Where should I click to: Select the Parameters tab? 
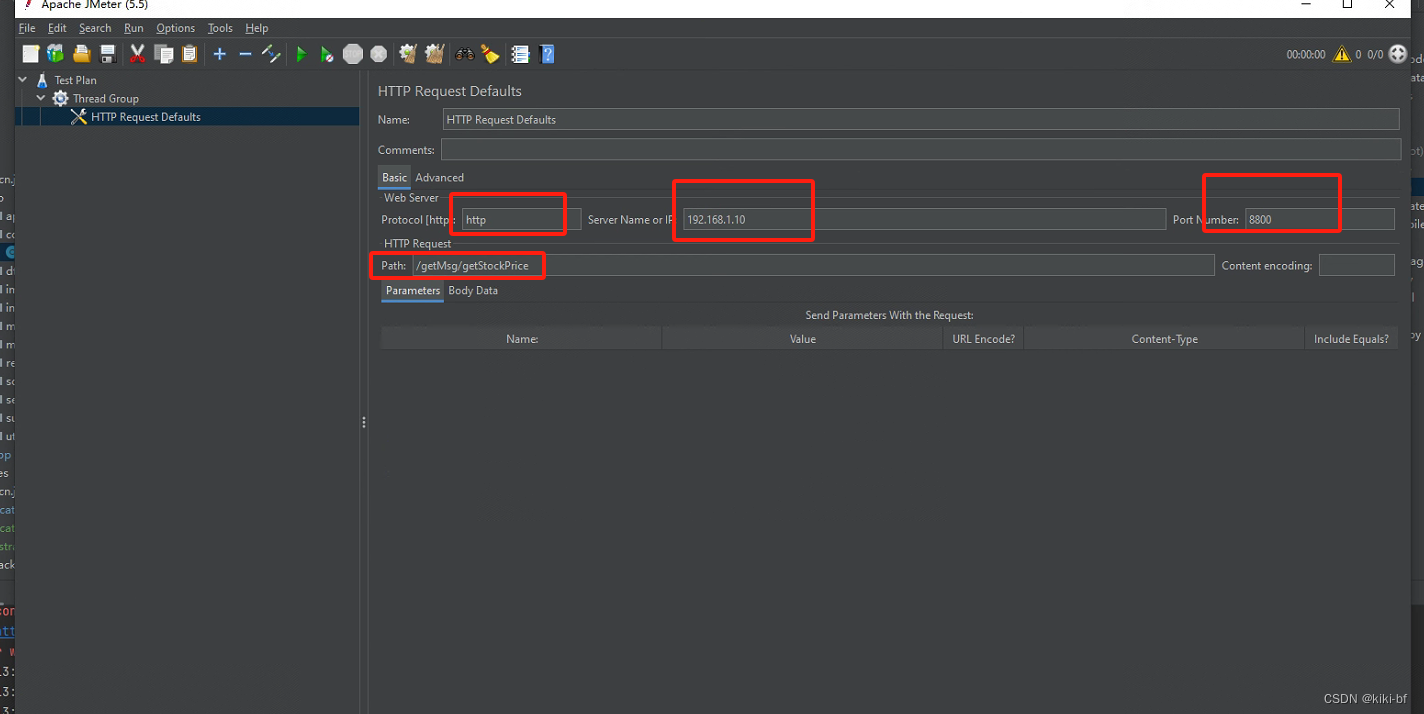click(x=413, y=290)
